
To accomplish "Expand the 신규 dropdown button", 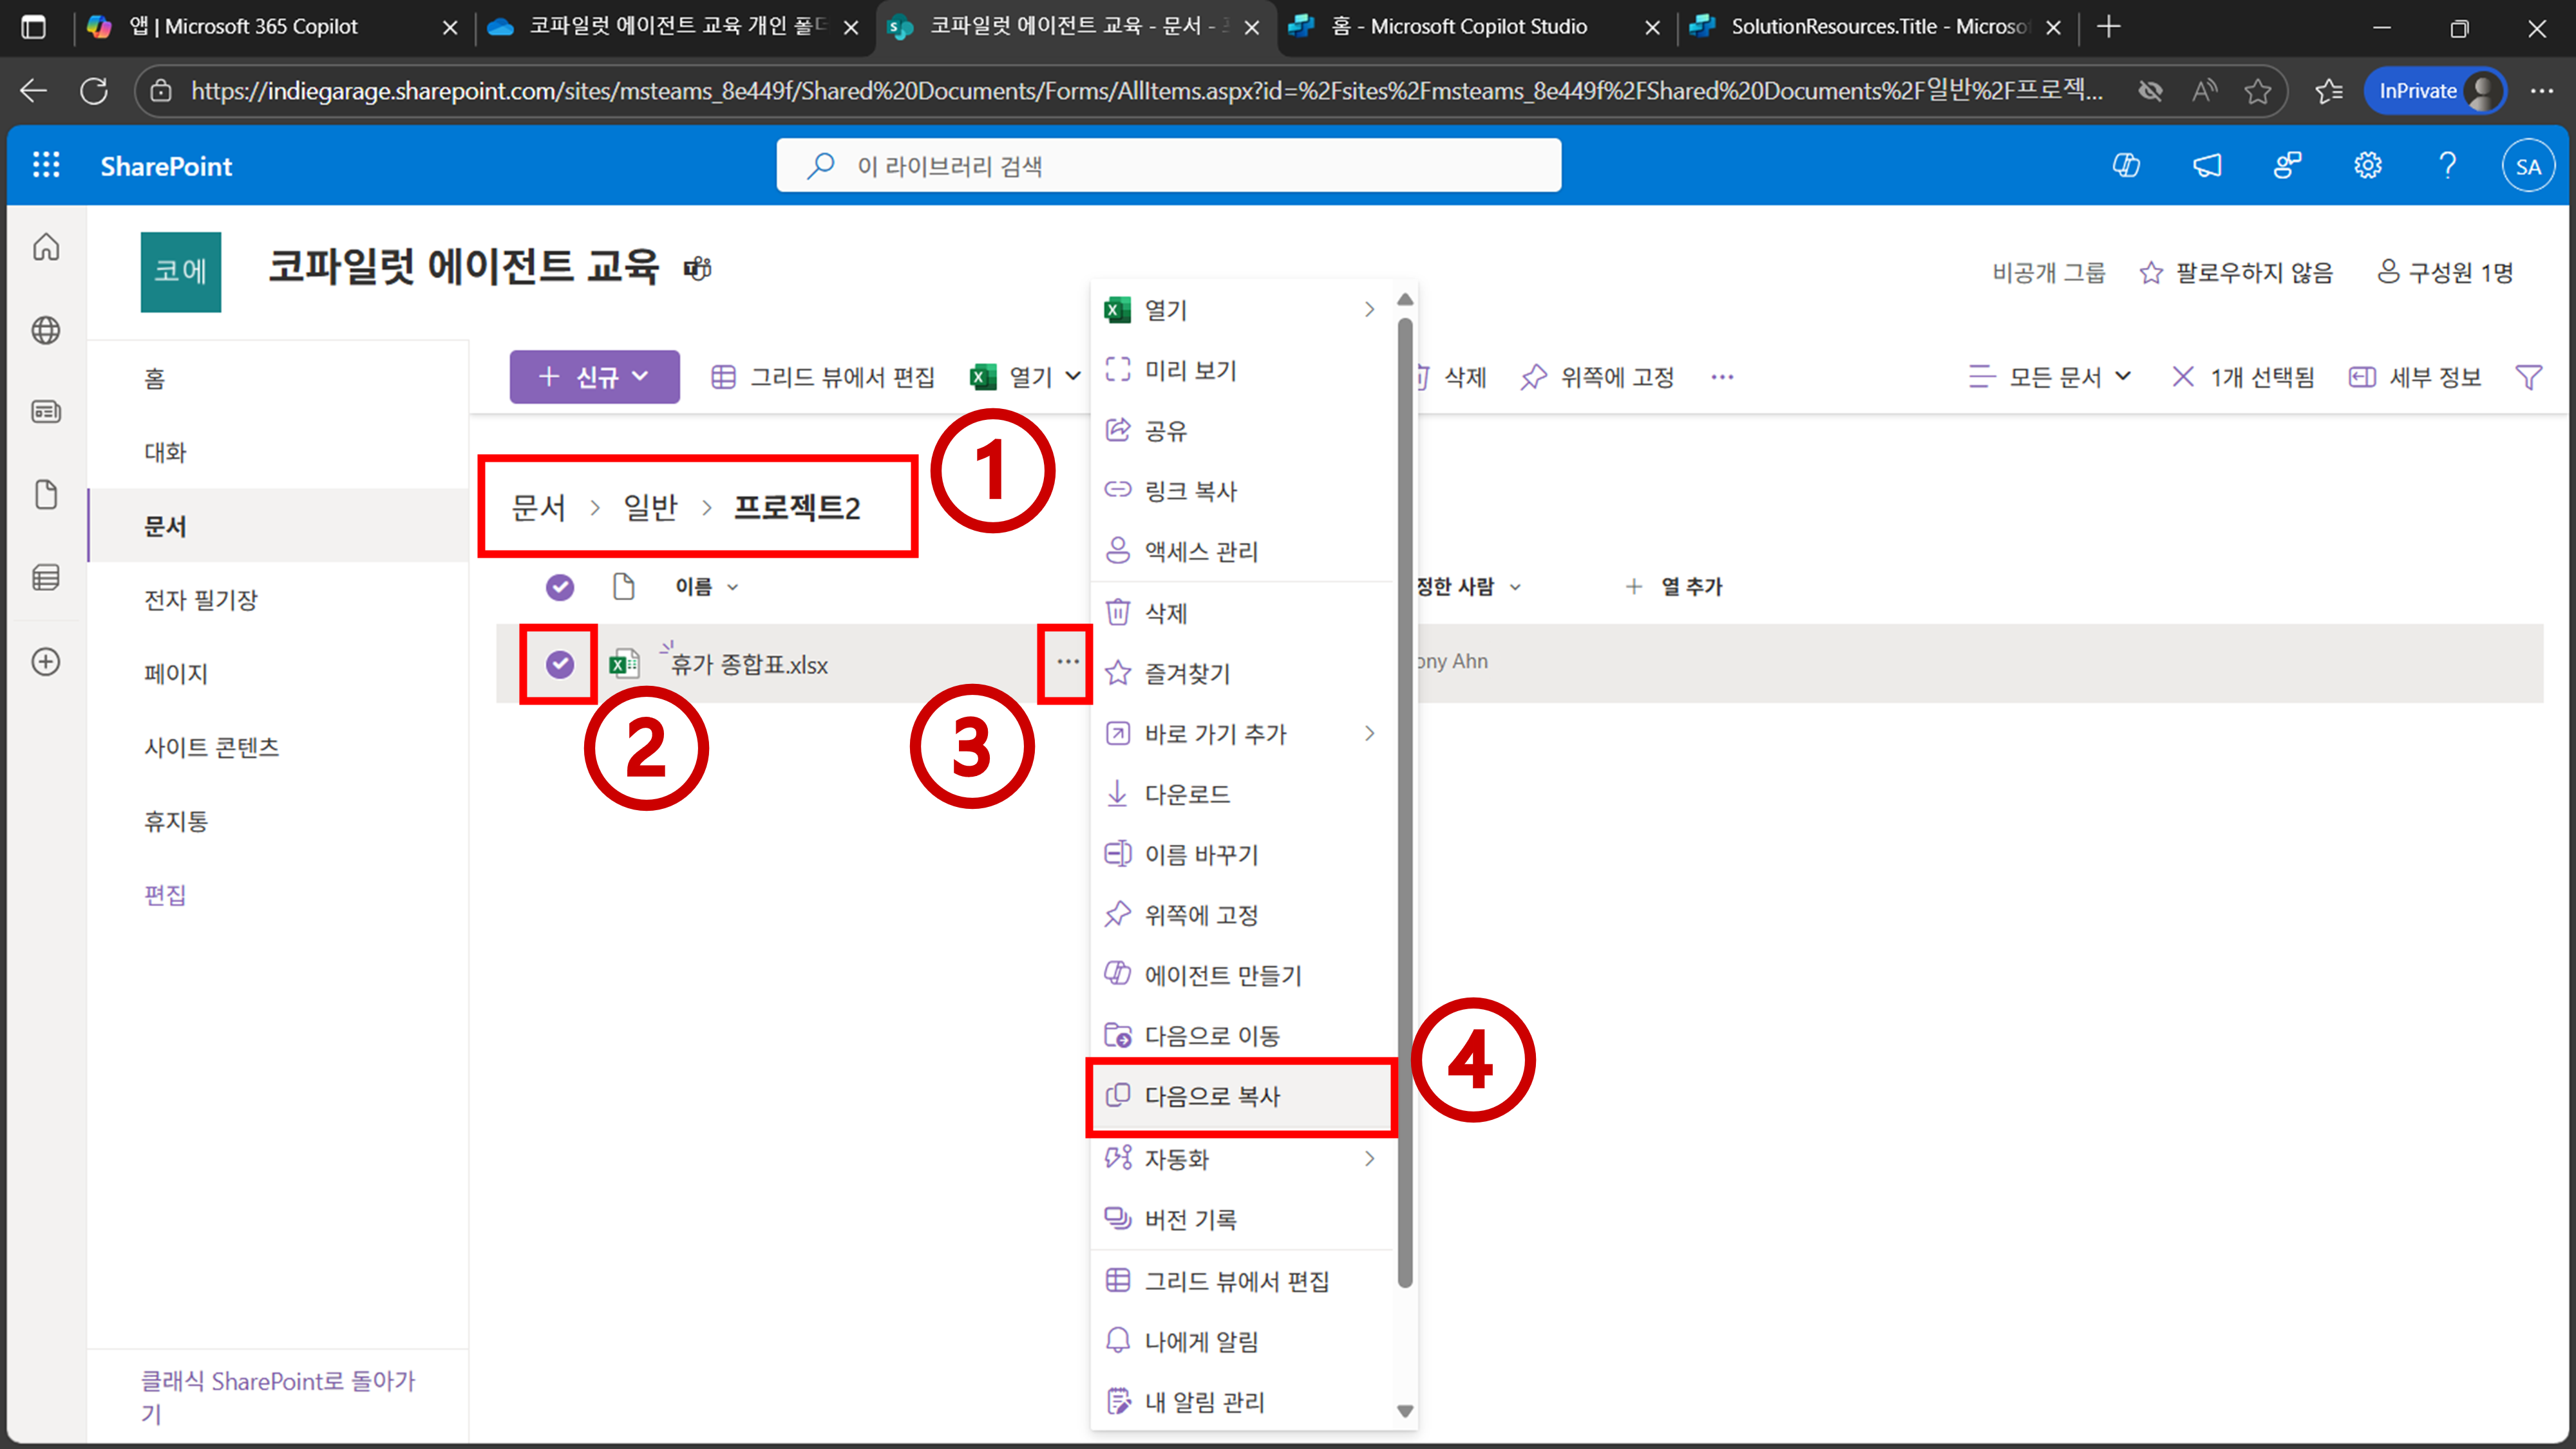I will coord(594,377).
